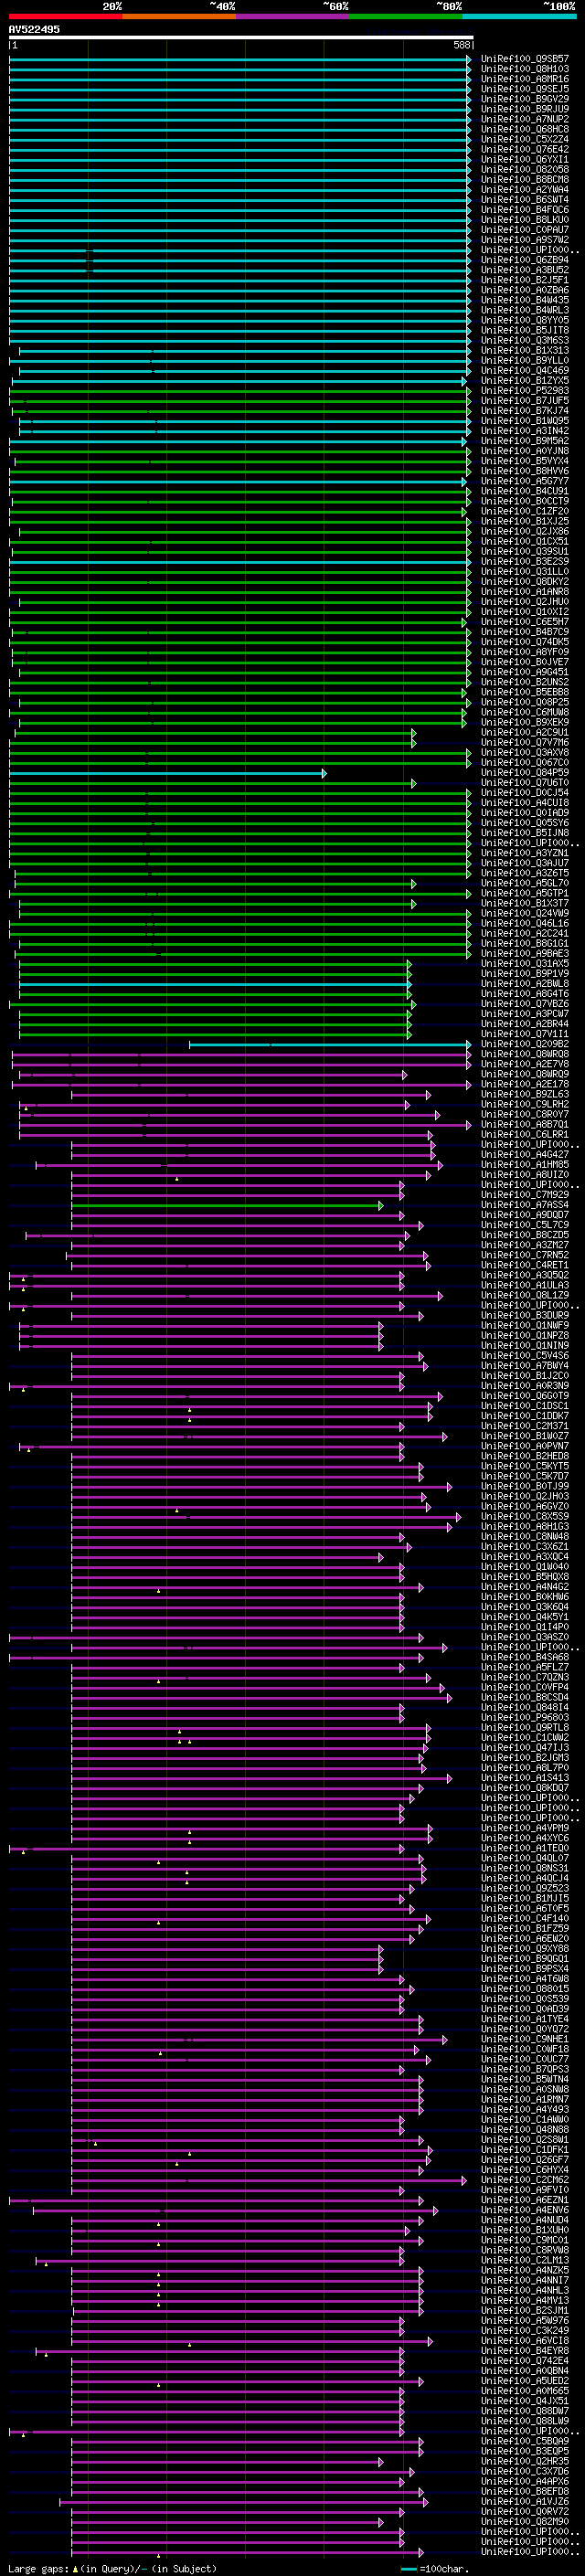Select hit UniRef100_B7KJ74

[525, 410]
